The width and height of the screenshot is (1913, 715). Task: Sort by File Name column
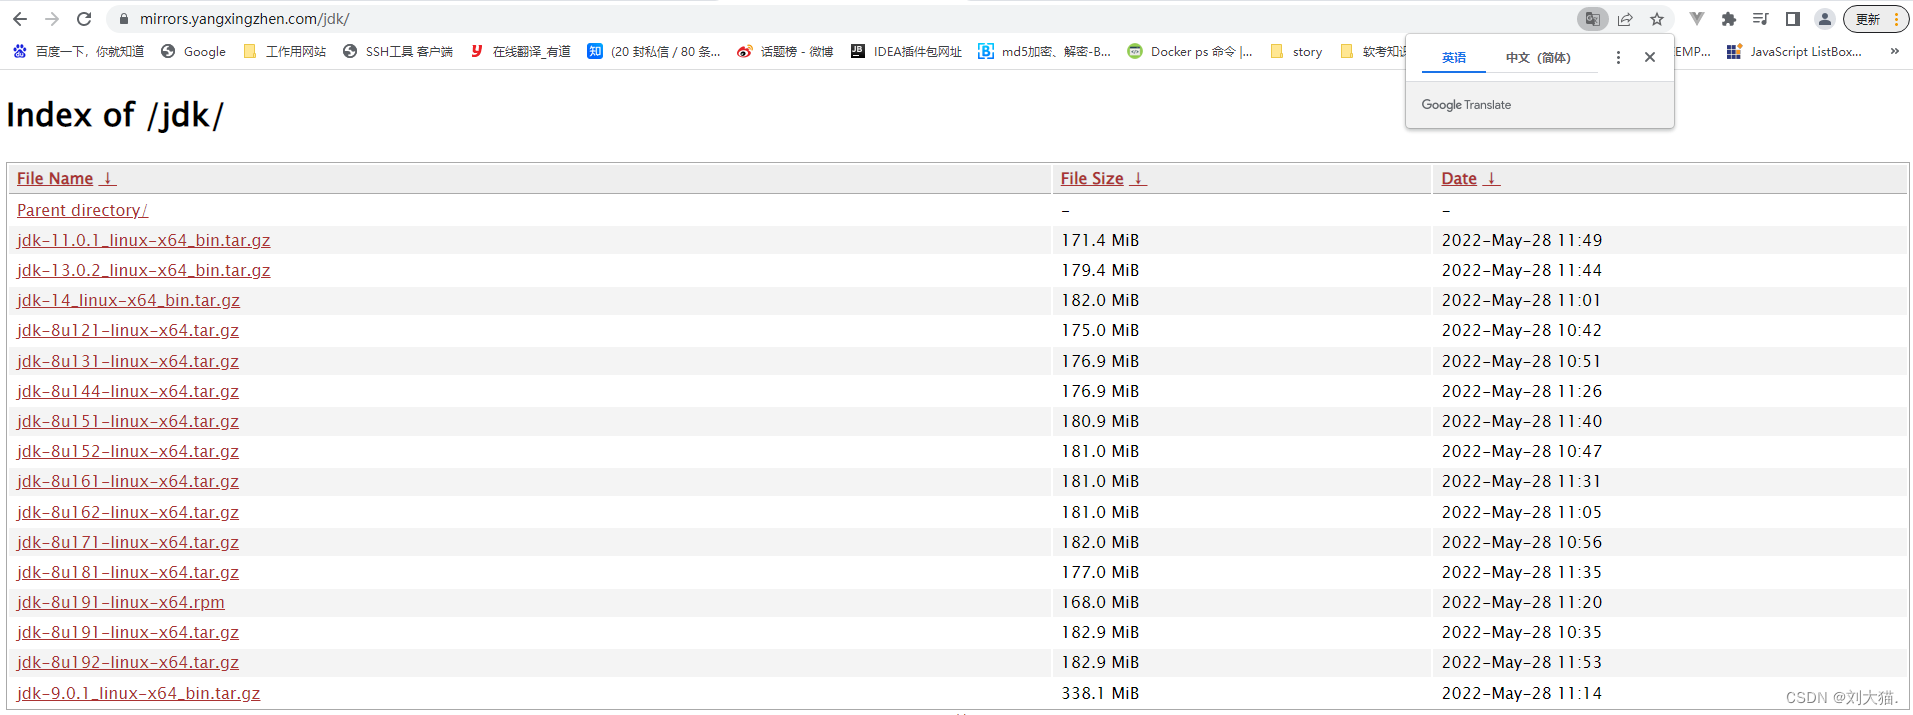coord(55,178)
